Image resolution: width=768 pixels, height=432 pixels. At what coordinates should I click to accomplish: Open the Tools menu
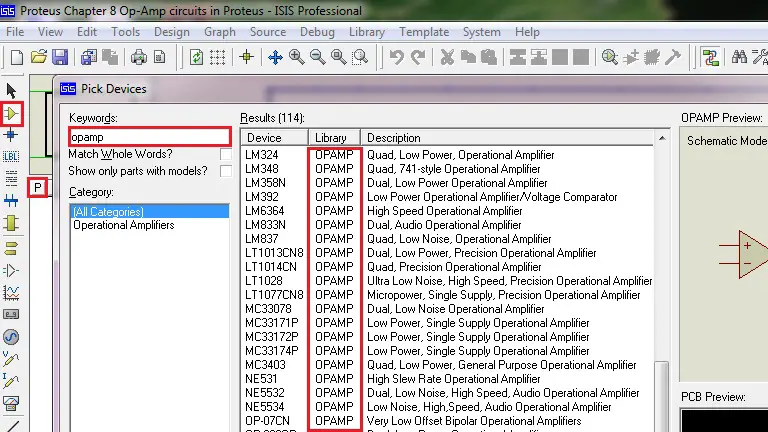125,32
